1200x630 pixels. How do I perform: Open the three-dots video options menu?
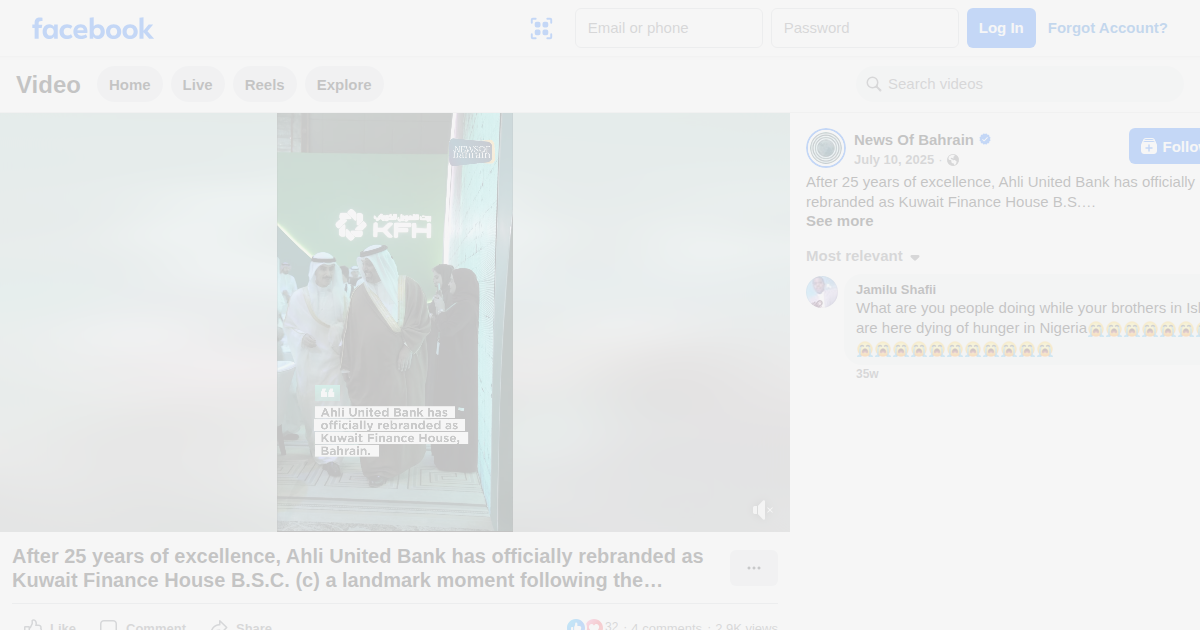[x=753, y=568]
